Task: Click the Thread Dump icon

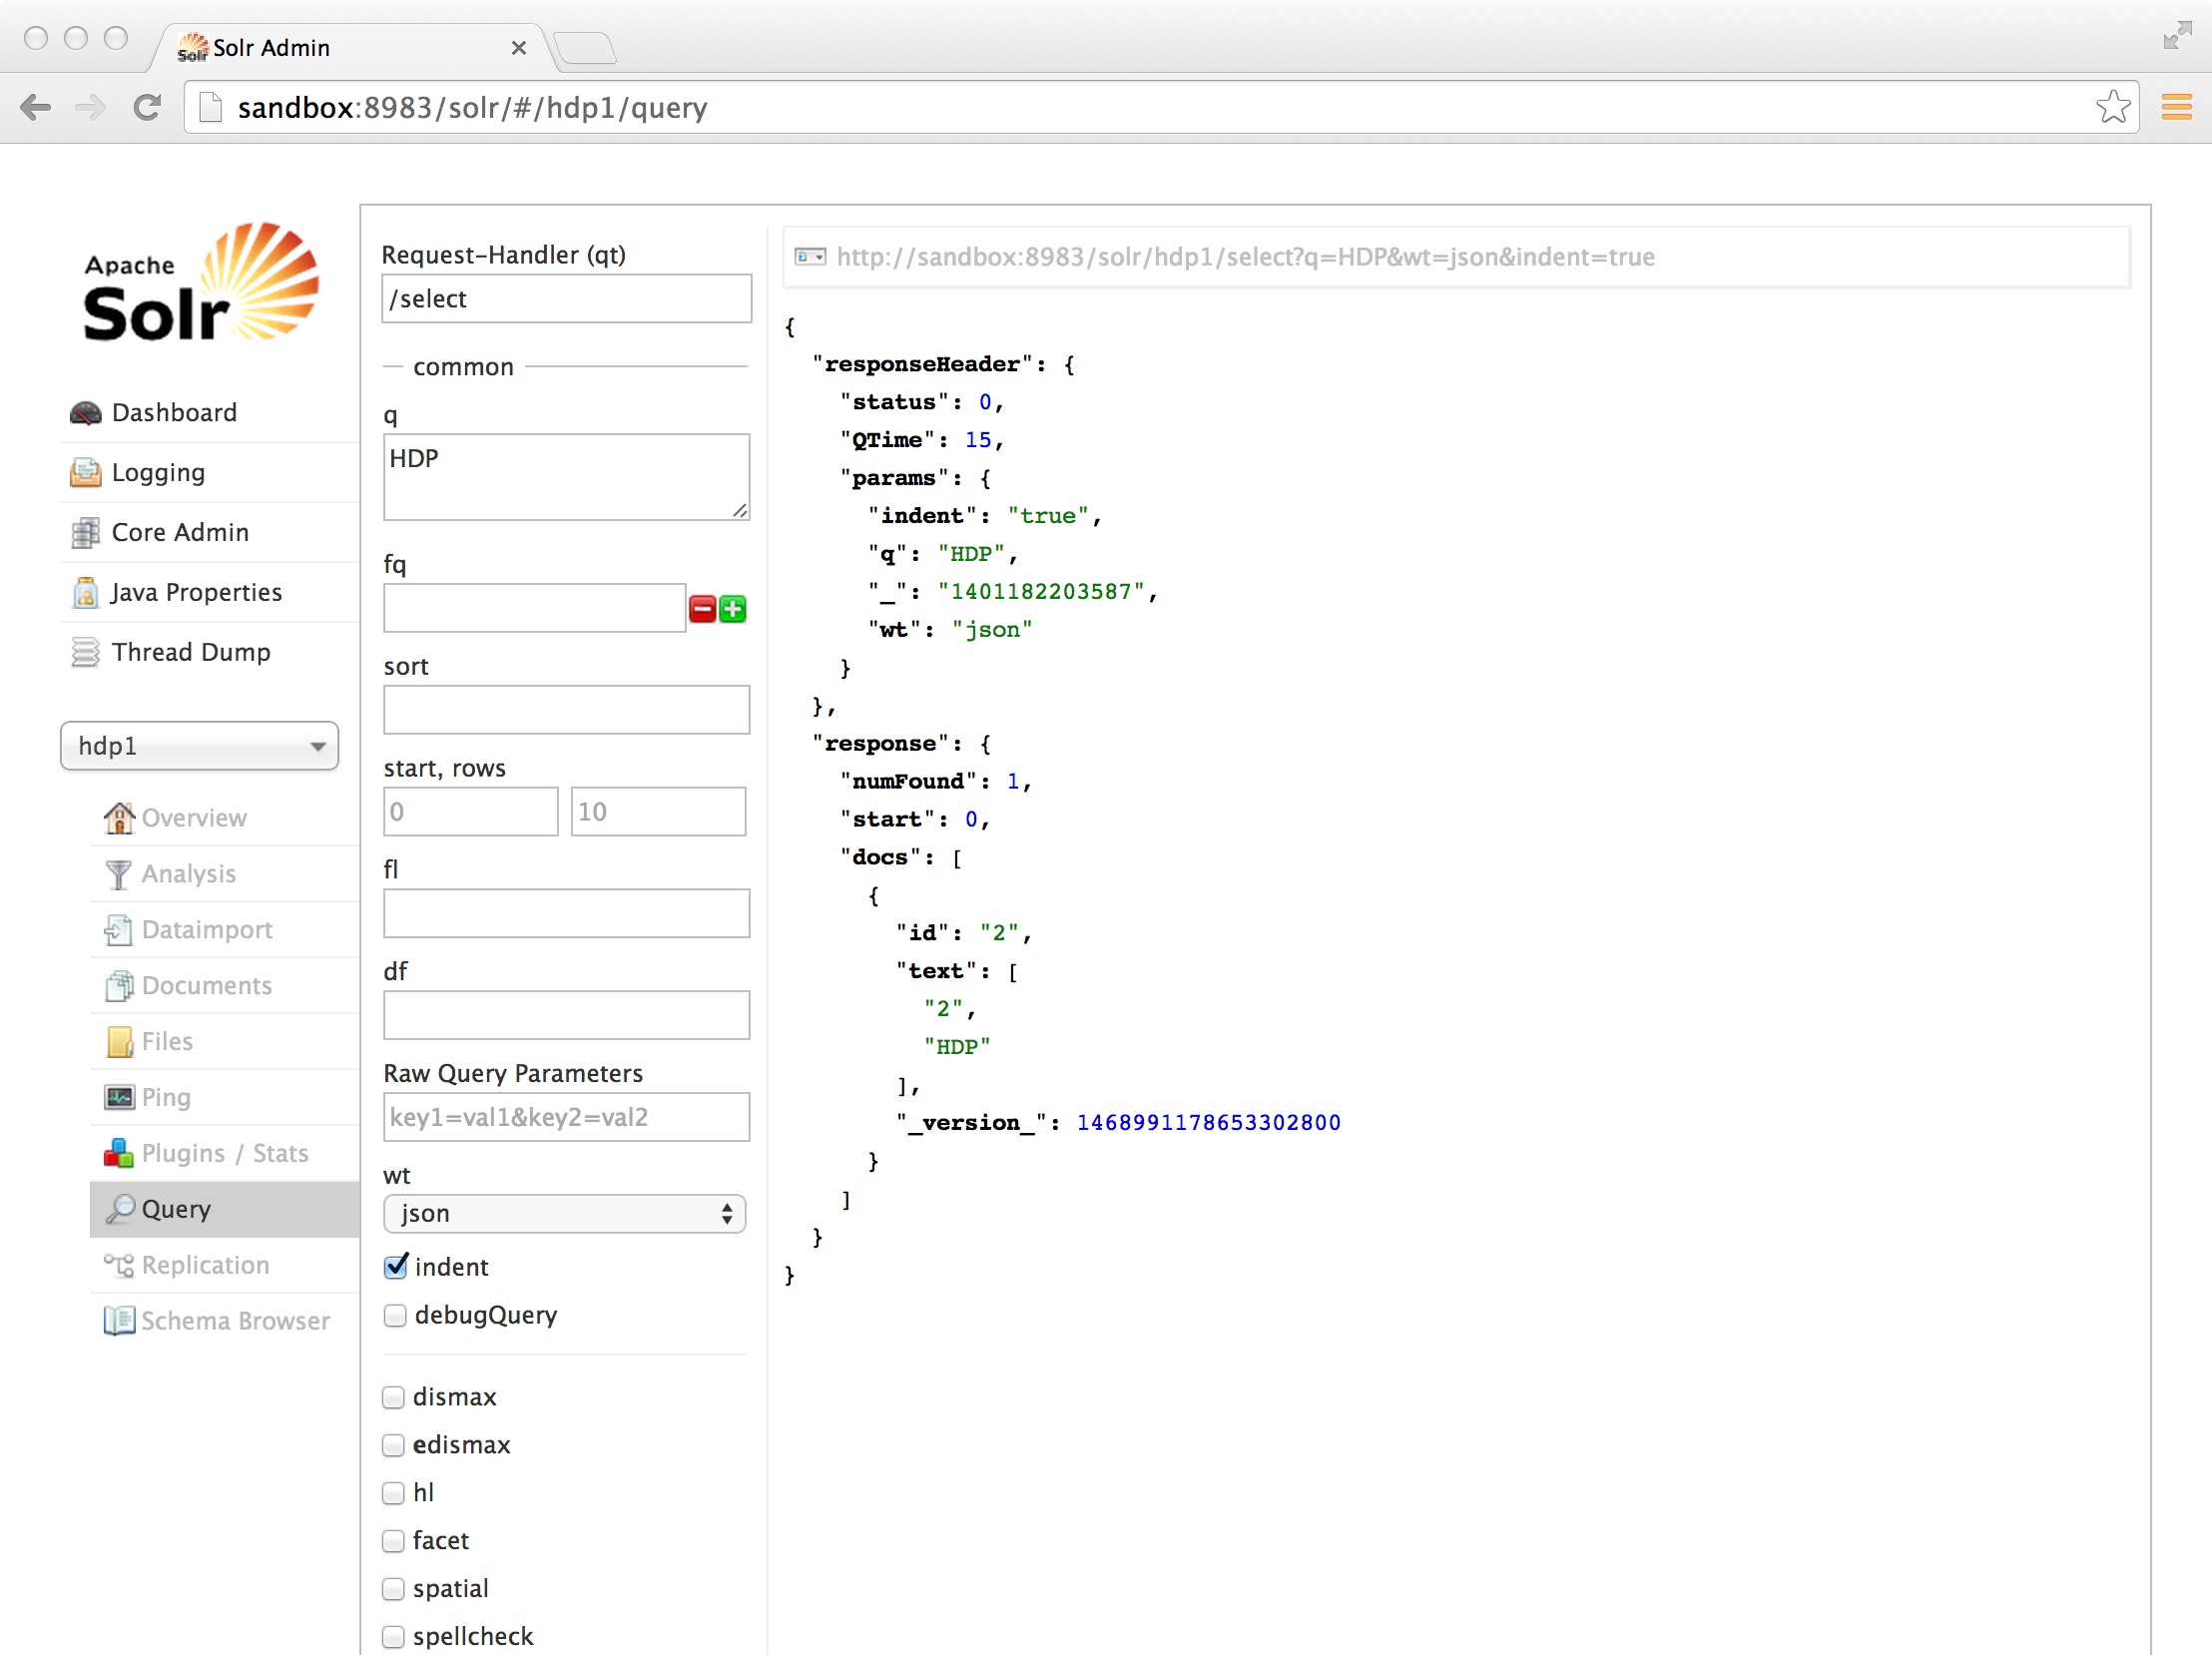Action: 85,653
